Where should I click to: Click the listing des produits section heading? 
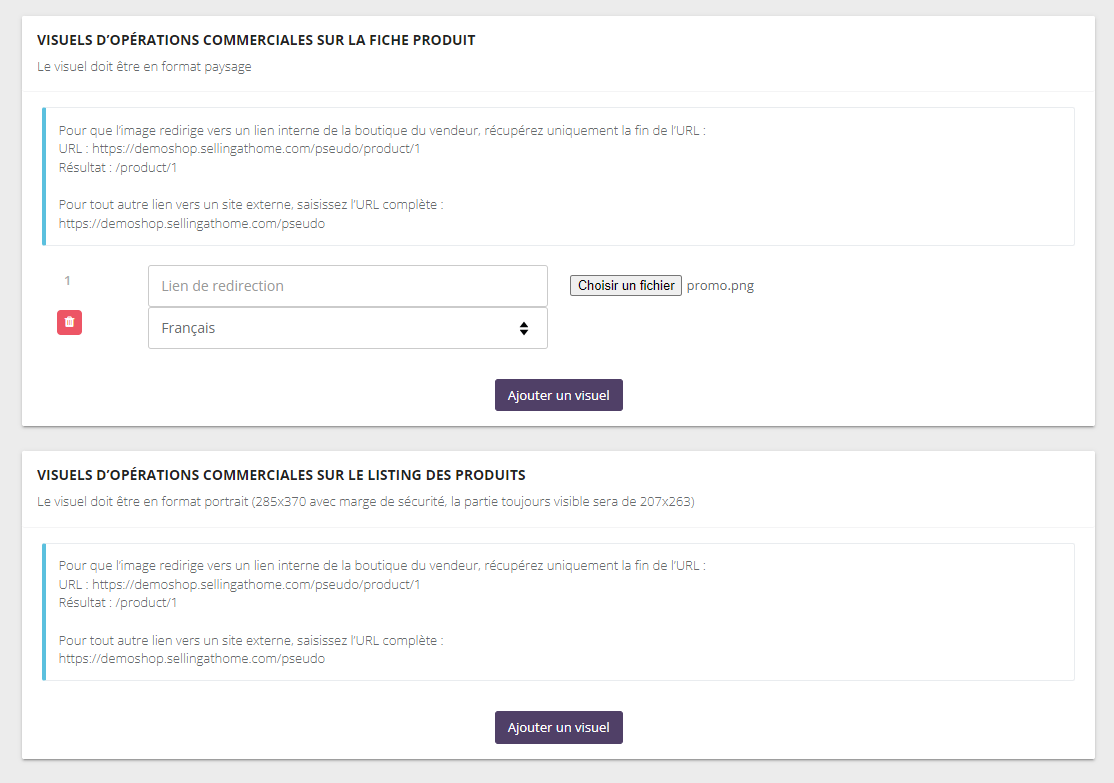tap(281, 475)
